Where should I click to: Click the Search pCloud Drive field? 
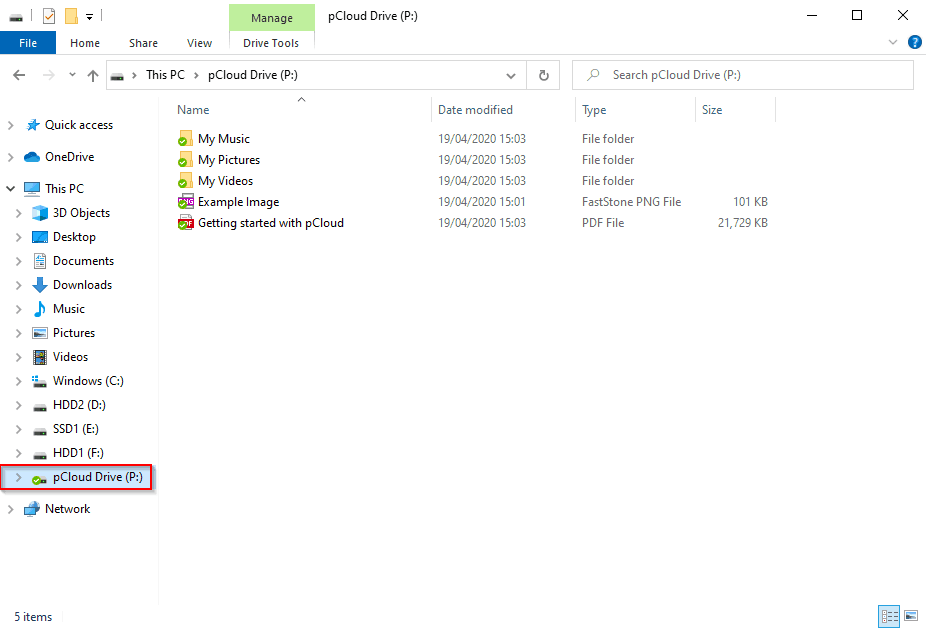(743, 75)
